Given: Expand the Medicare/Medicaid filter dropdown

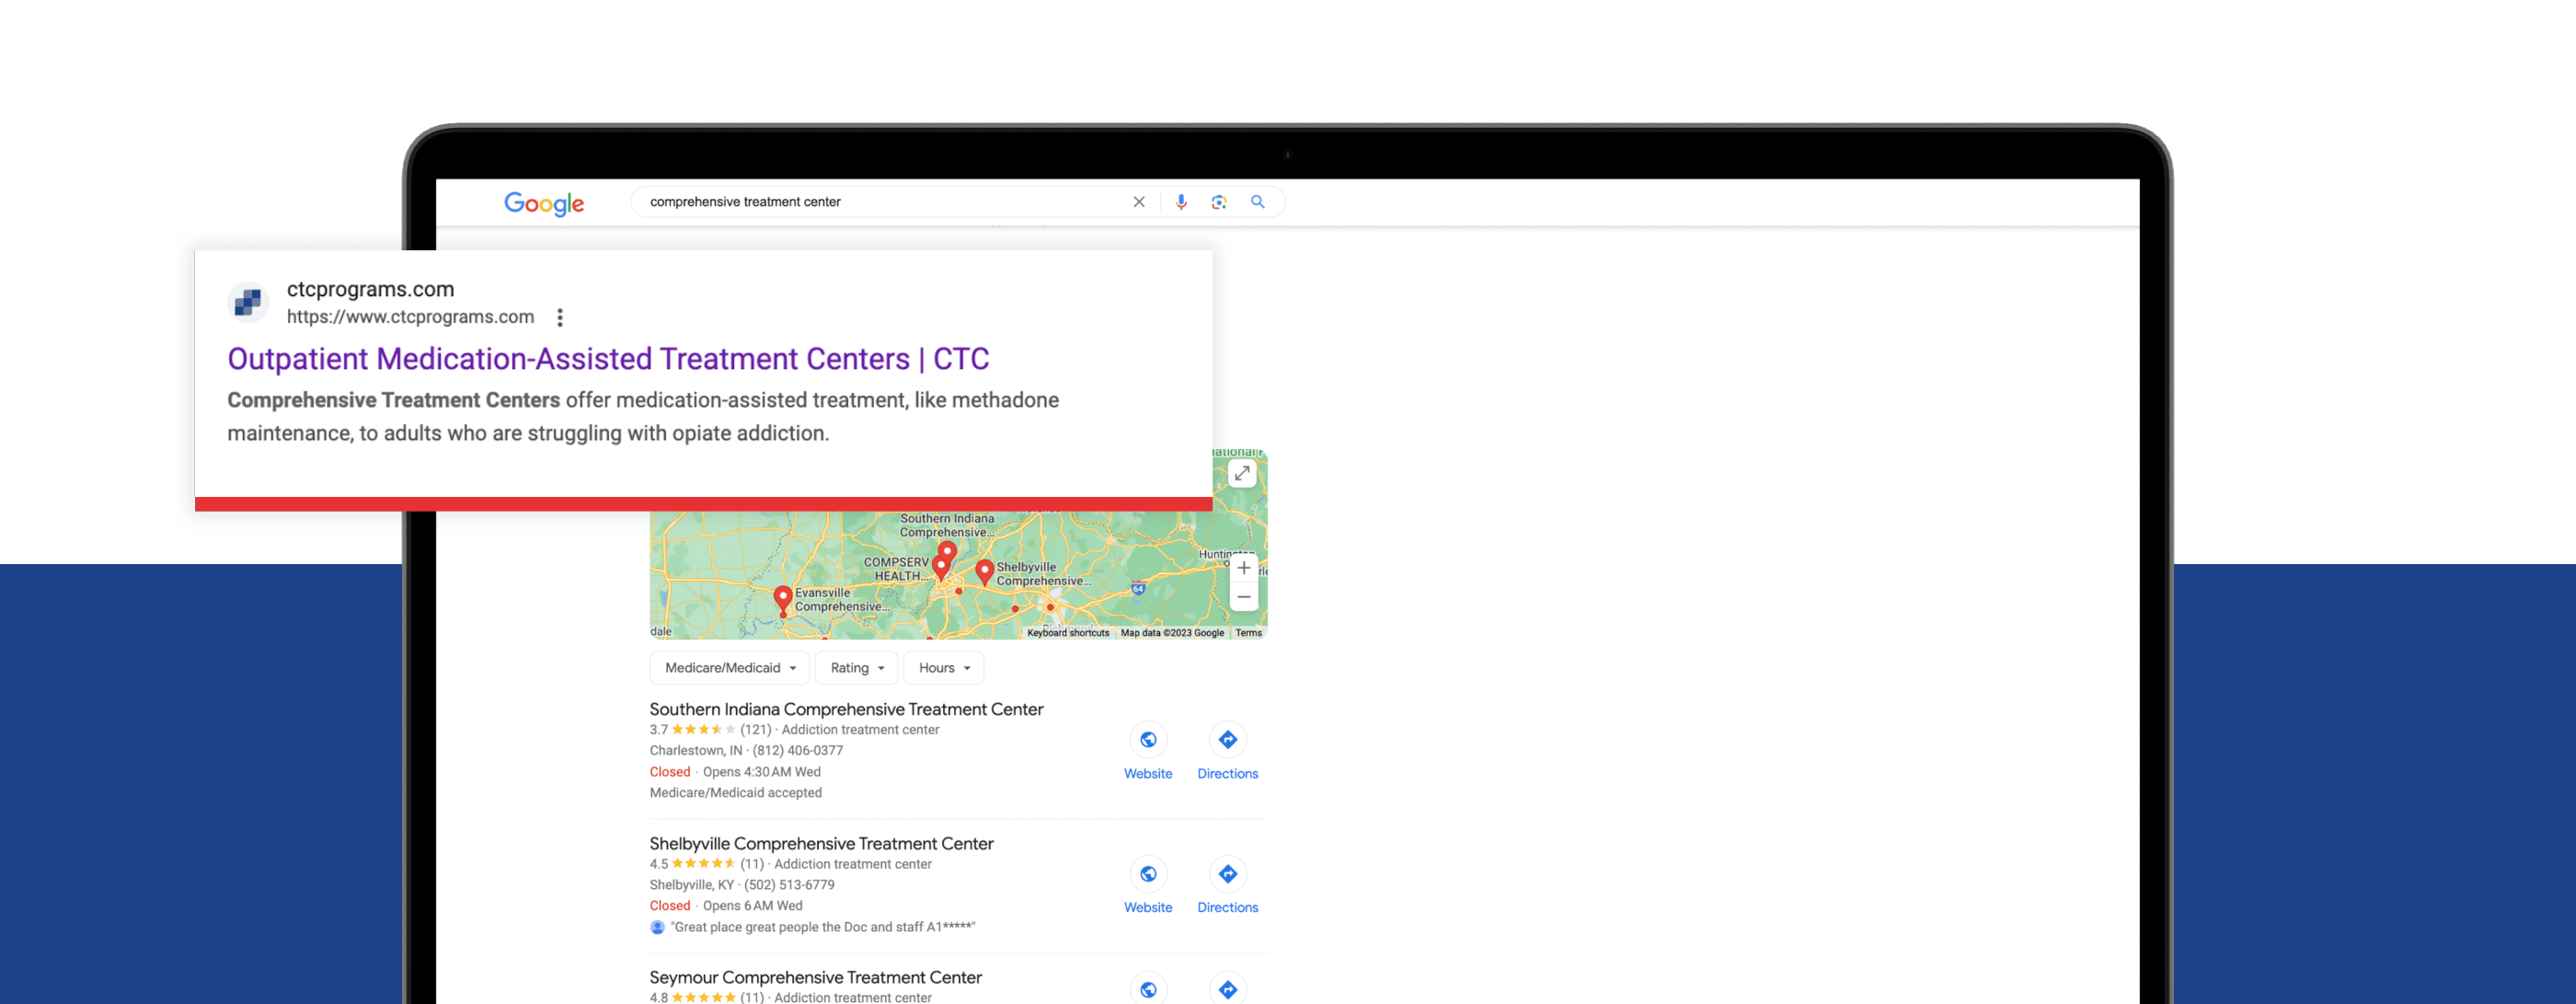Looking at the screenshot, I should click(729, 668).
